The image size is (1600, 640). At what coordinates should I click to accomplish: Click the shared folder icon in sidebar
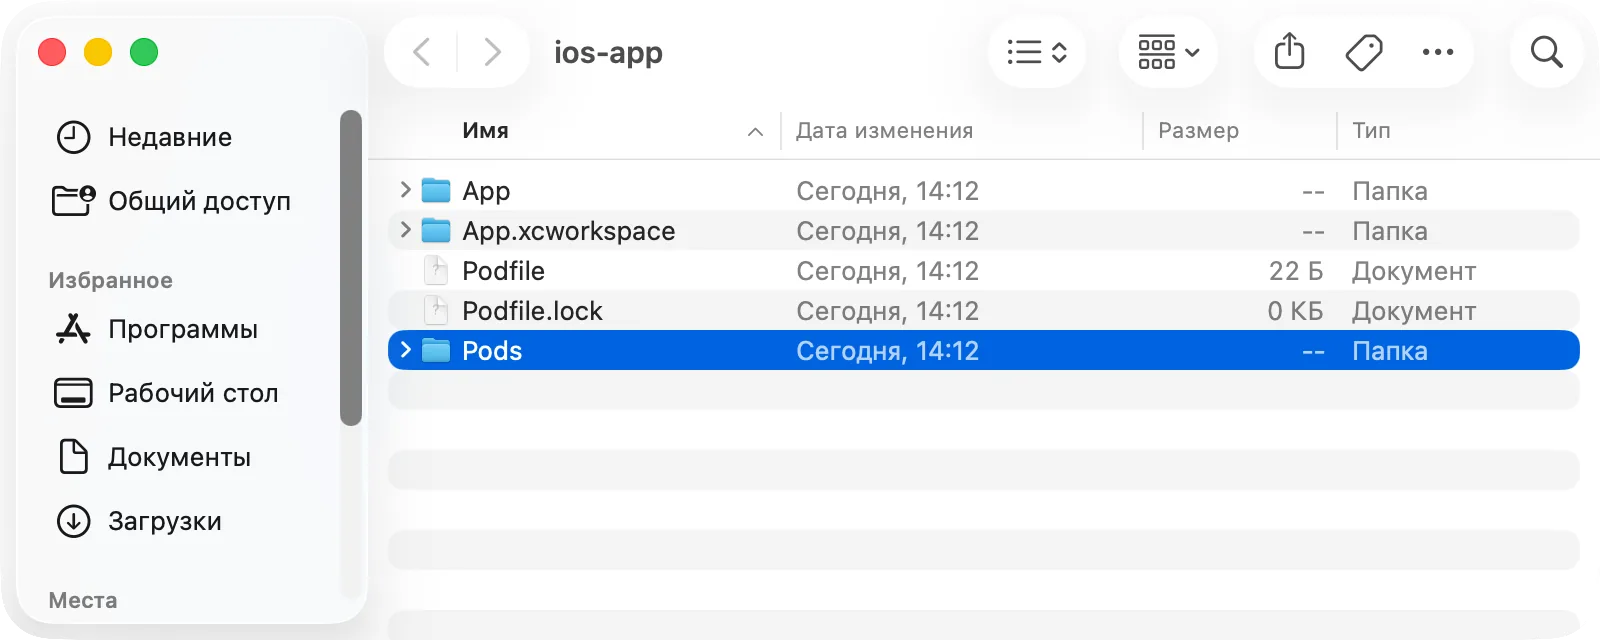coord(74,201)
